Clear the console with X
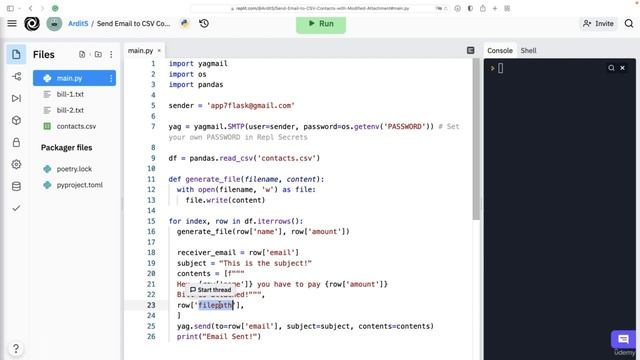Image resolution: width=640 pixels, height=360 pixels. [x=622, y=68]
